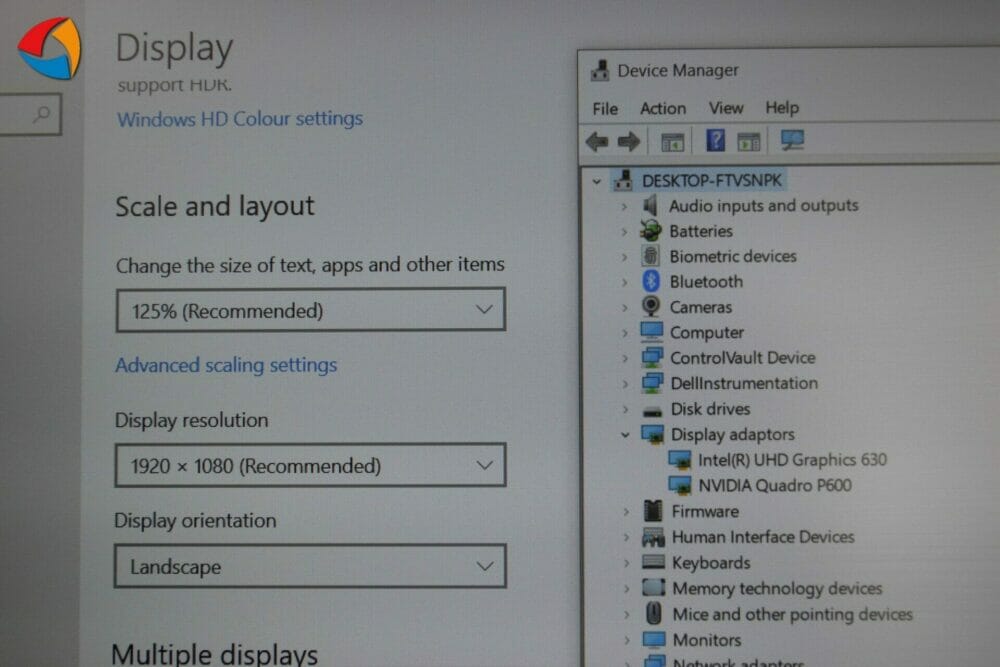Select 'Biometric devices' label
Screen dimensions: 1000x667
pyautogui.click(x=733, y=256)
